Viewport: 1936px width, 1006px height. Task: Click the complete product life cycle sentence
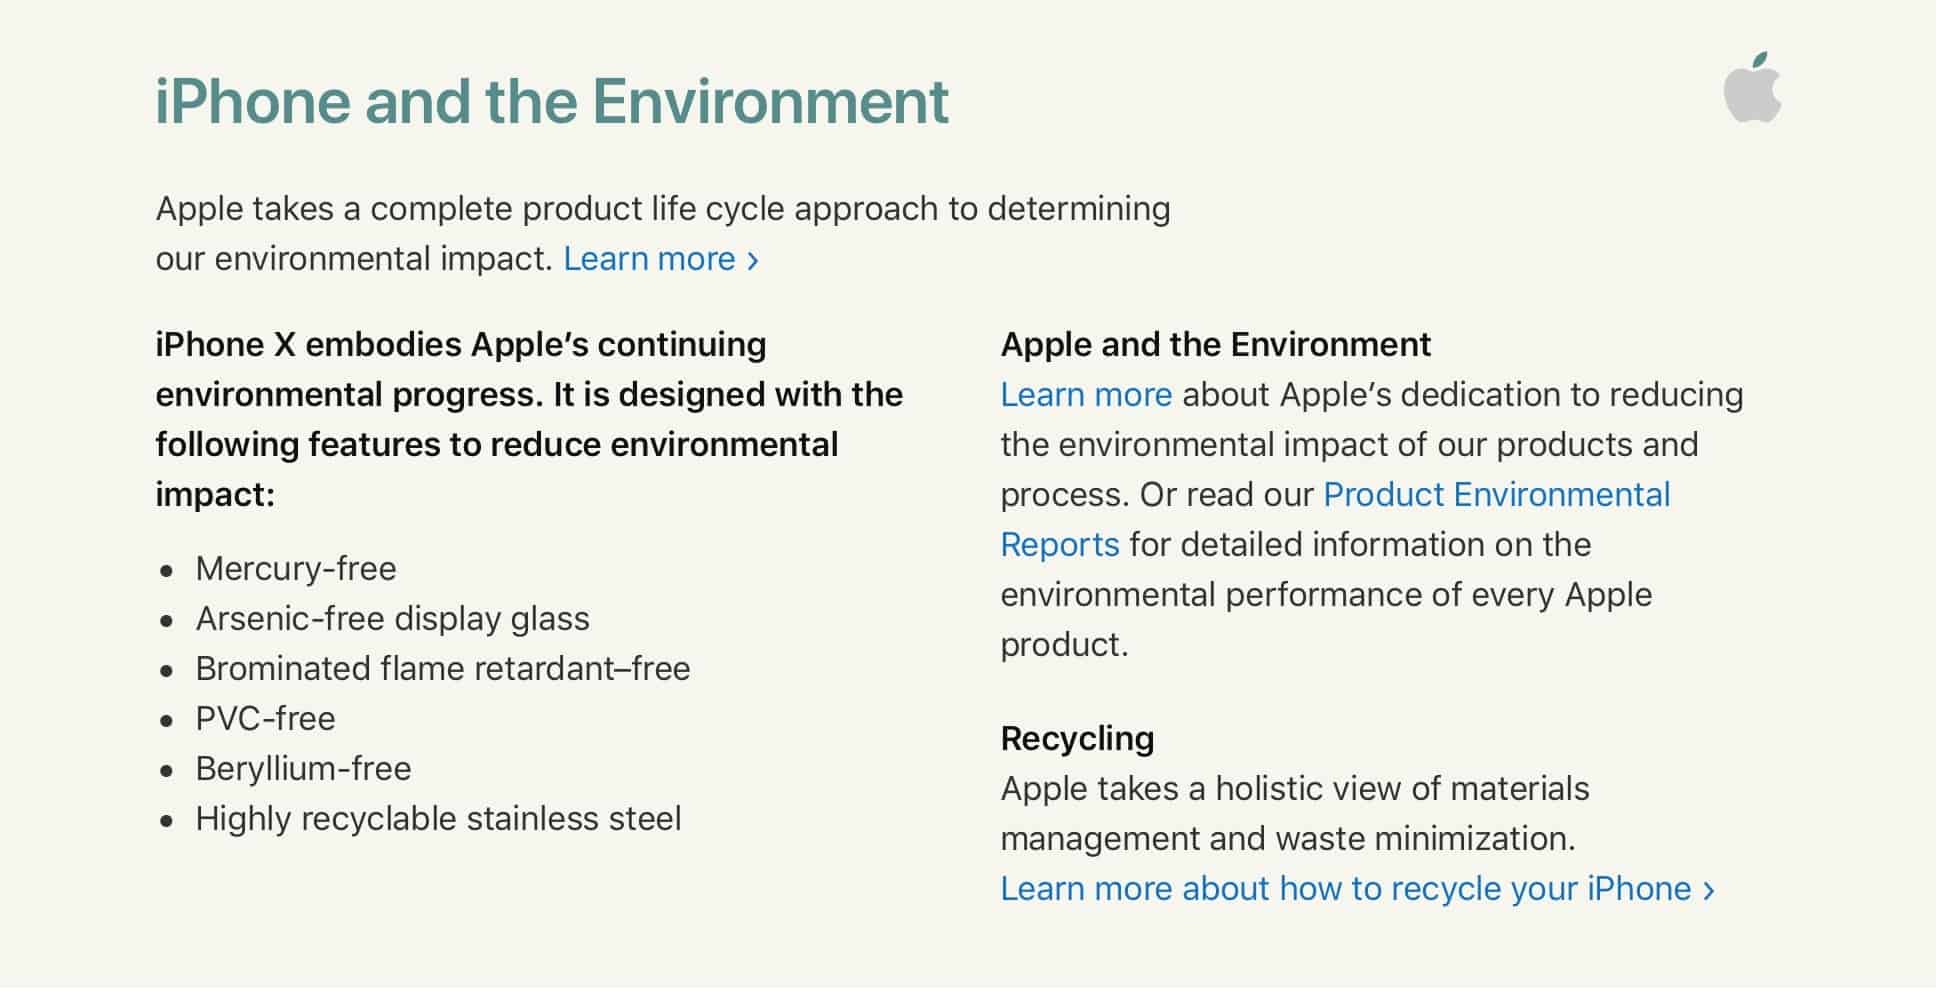click(x=663, y=234)
